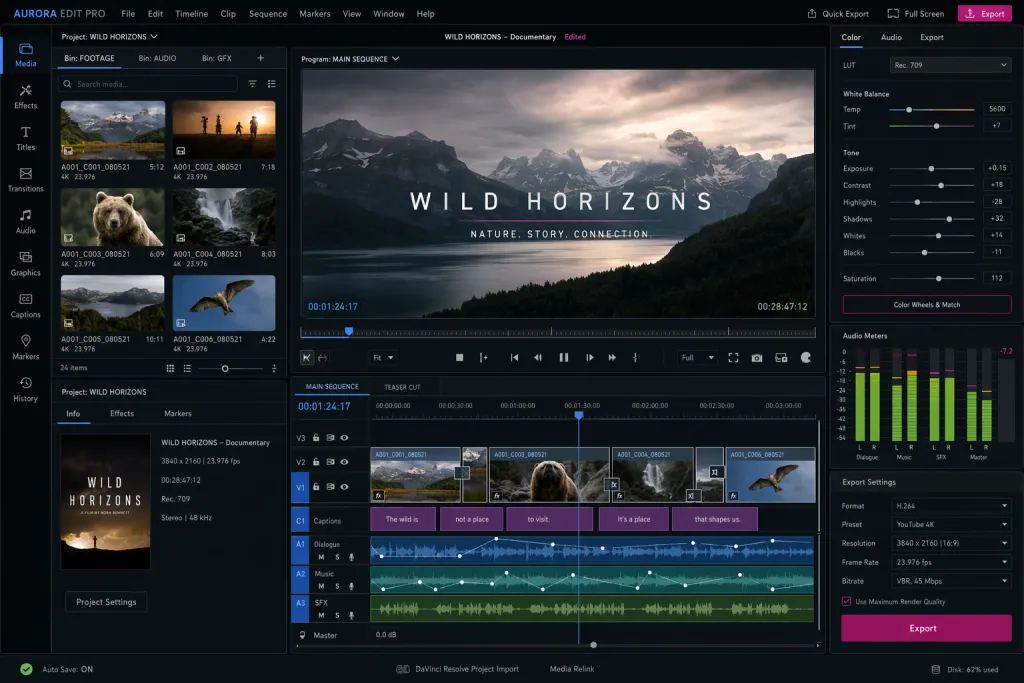Open the Resolution dropdown
Viewport: 1024px width, 683px height.
[951, 543]
